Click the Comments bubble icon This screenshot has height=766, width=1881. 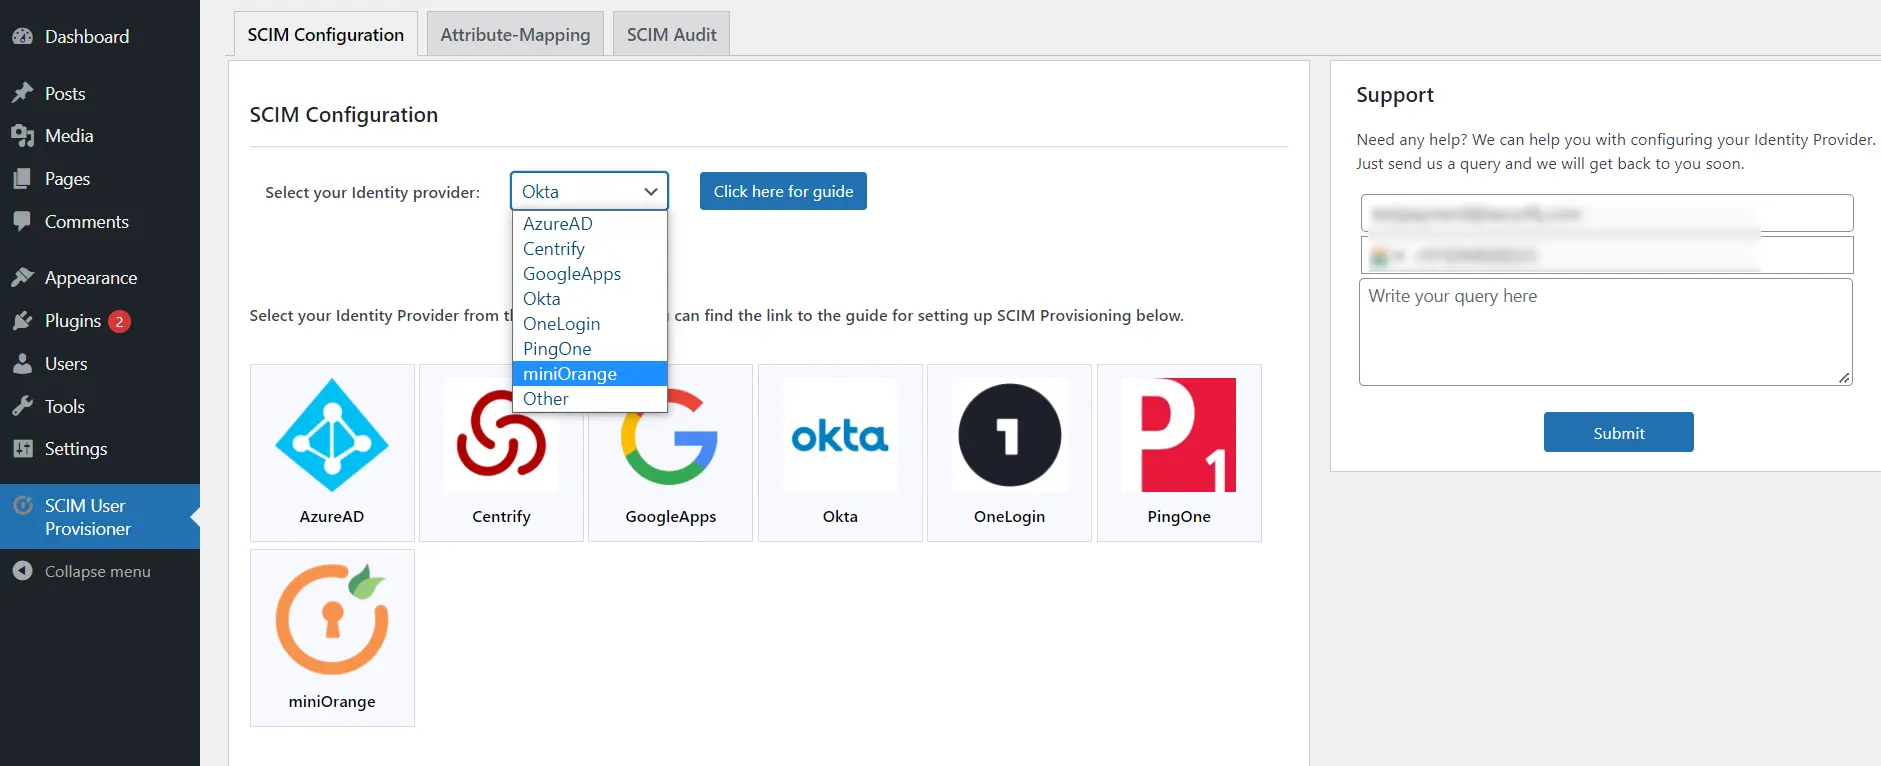coord(23,222)
